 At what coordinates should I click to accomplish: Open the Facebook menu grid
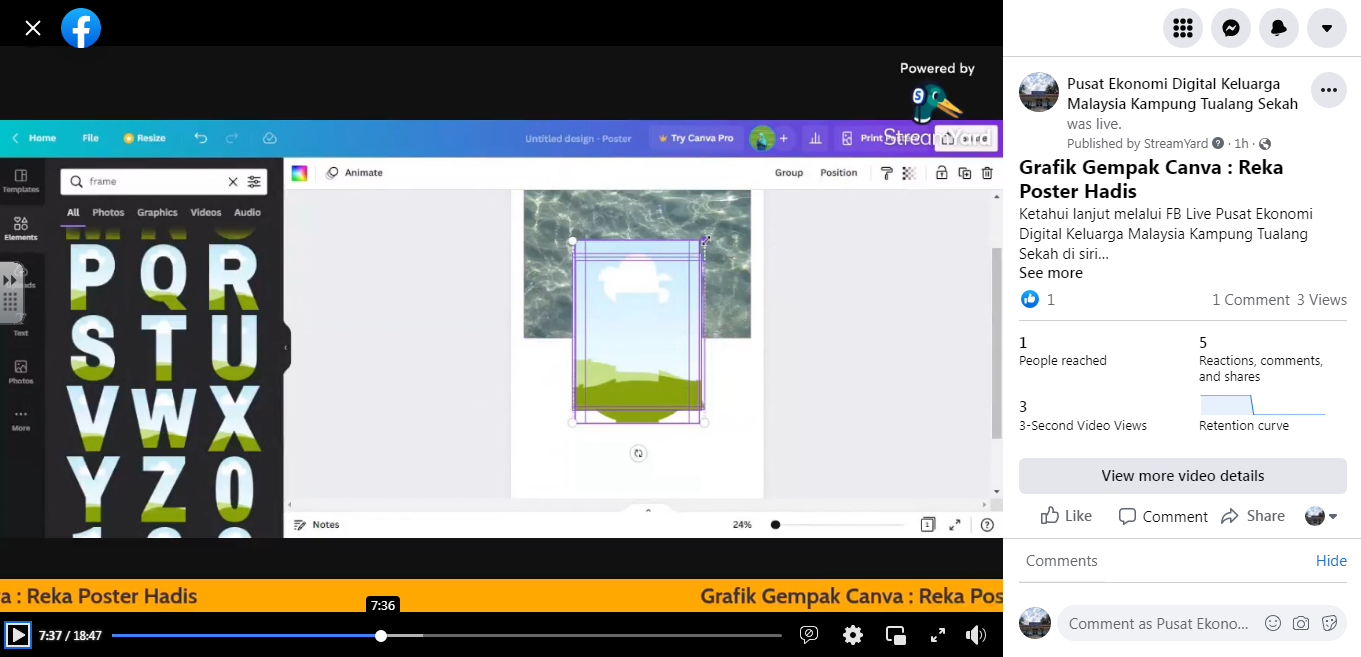click(1183, 28)
